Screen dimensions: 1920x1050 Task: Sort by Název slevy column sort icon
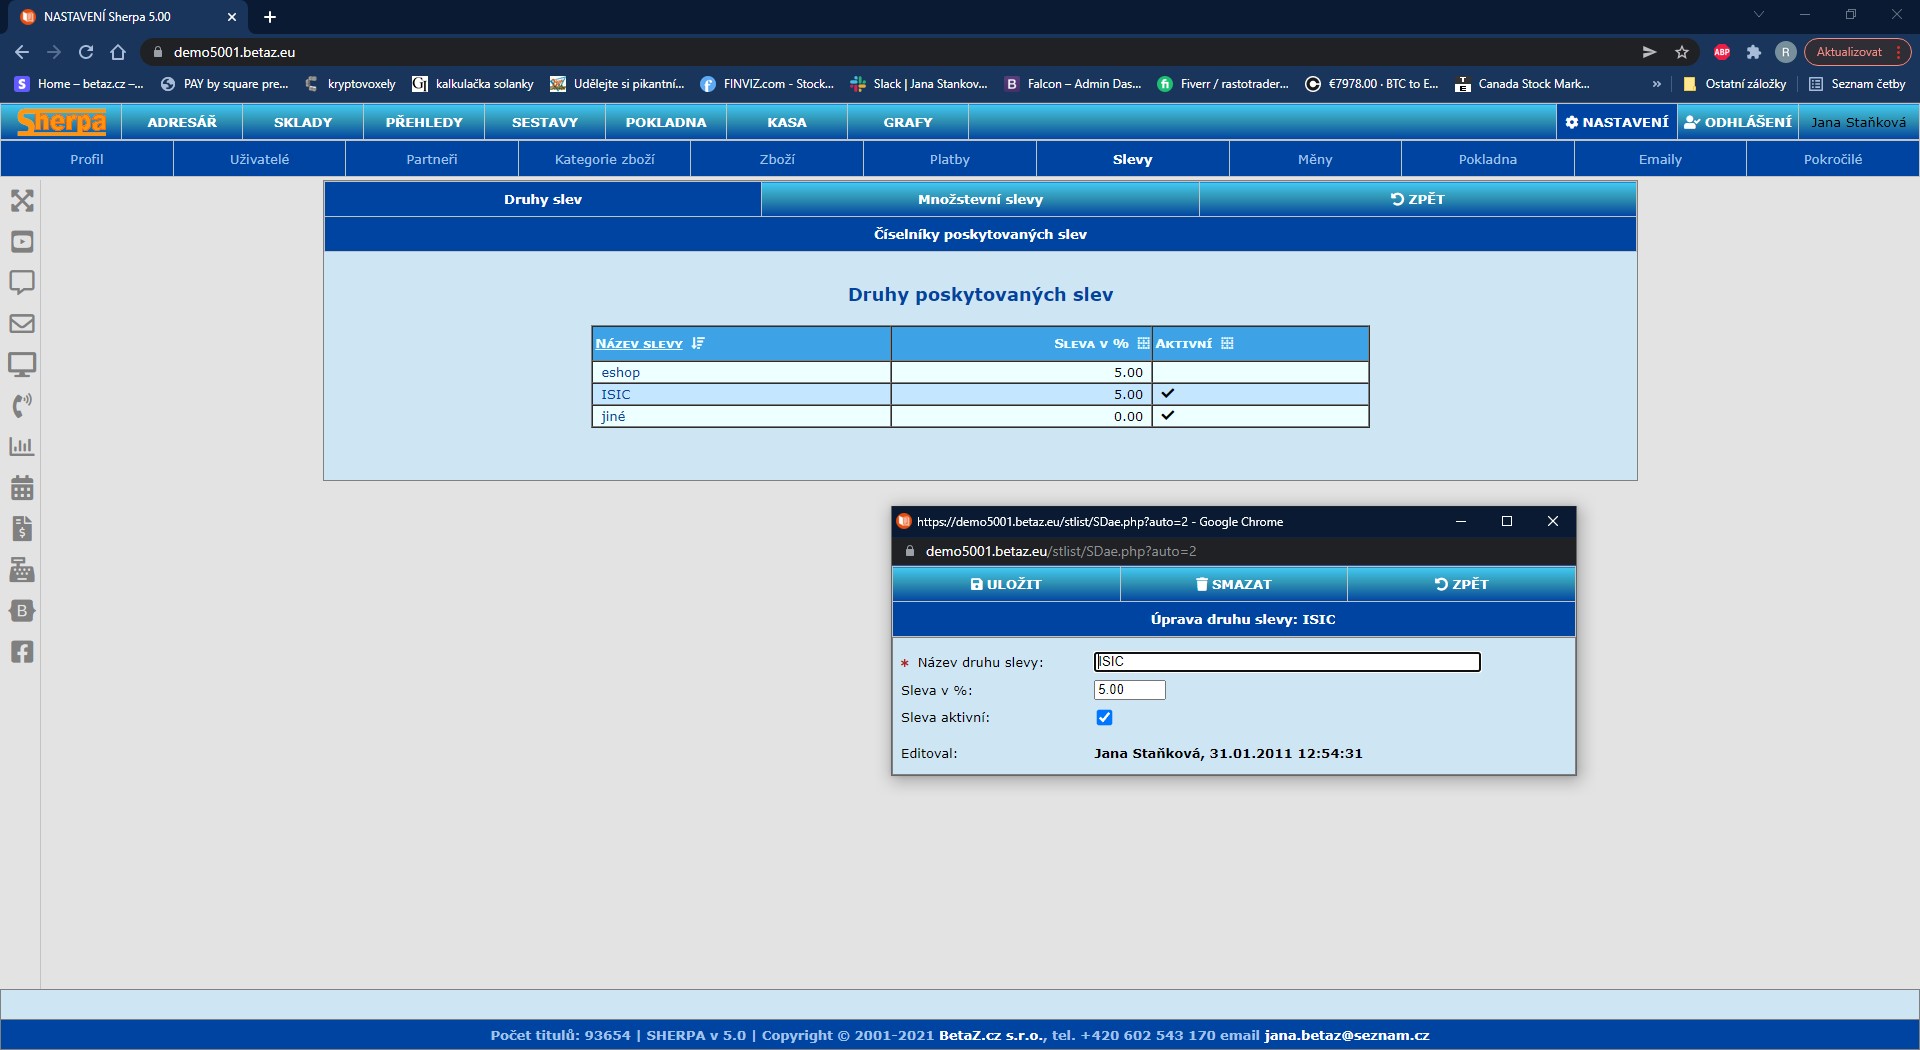coord(698,344)
